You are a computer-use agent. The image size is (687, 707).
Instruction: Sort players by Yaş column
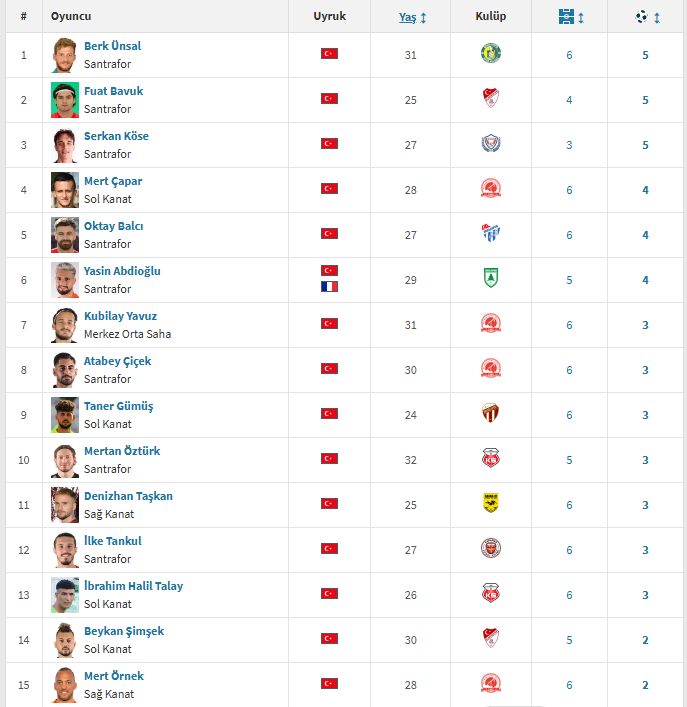[x=408, y=17]
